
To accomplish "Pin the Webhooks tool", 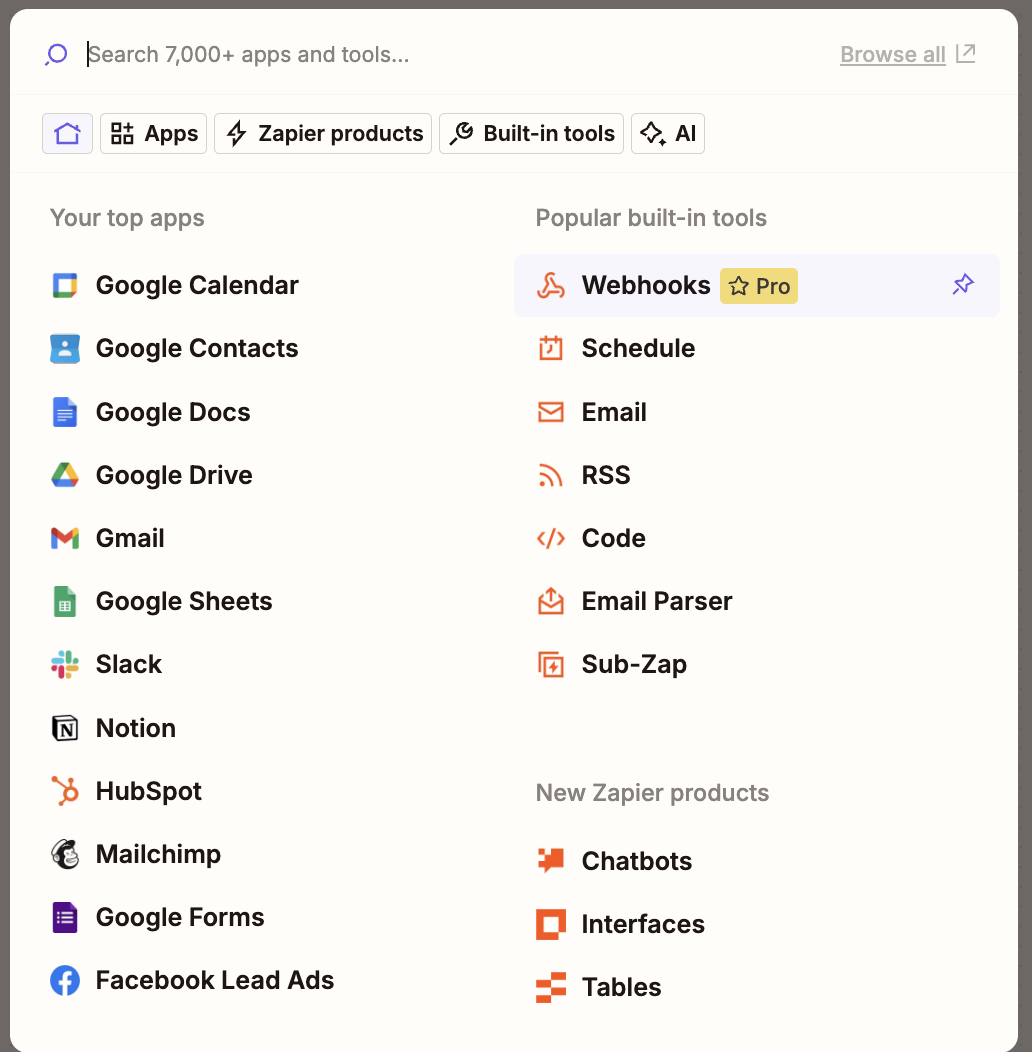I will pyautogui.click(x=962, y=286).
